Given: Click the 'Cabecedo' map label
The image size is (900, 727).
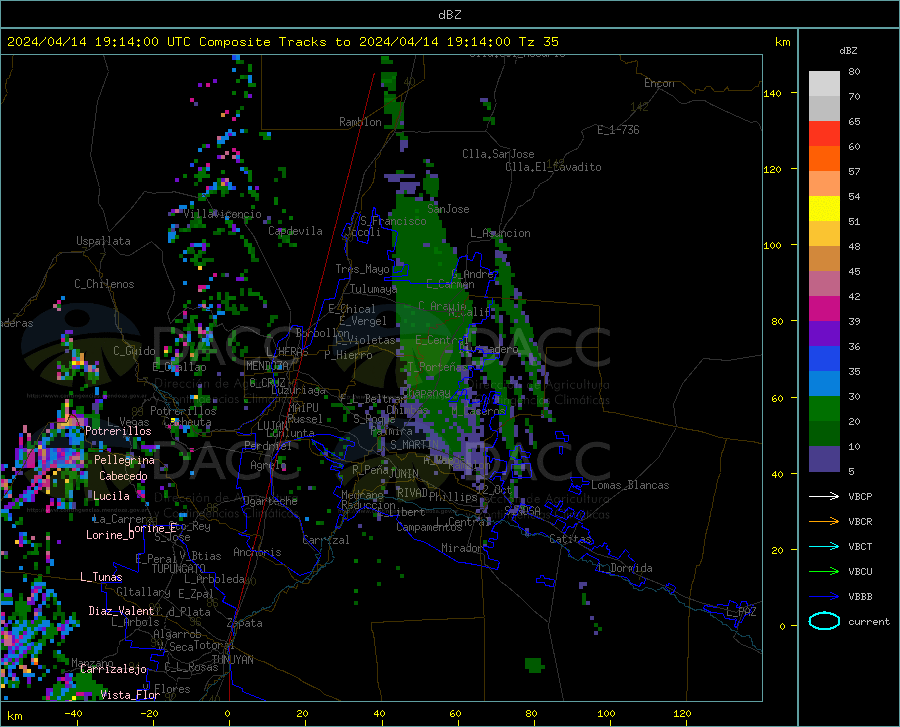Looking at the screenshot, I should click(x=123, y=476).
